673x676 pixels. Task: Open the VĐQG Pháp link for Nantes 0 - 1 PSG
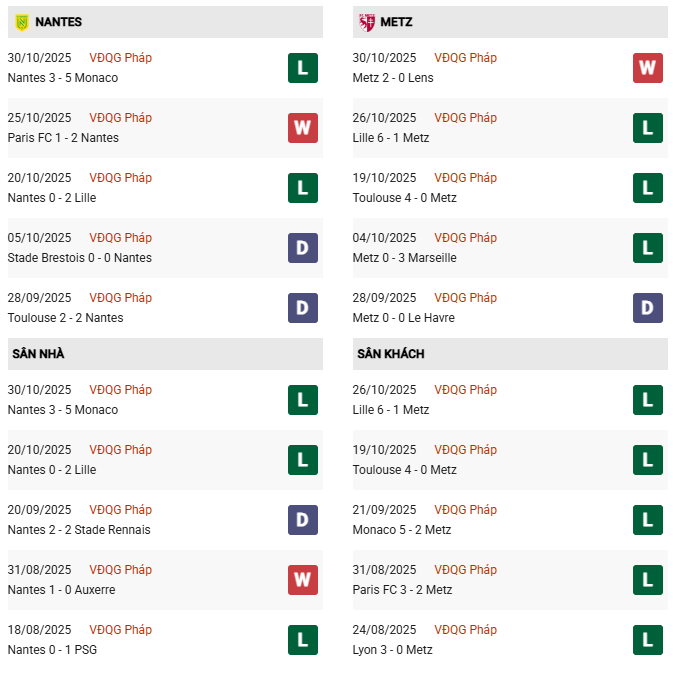pyautogui.click(x=121, y=630)
